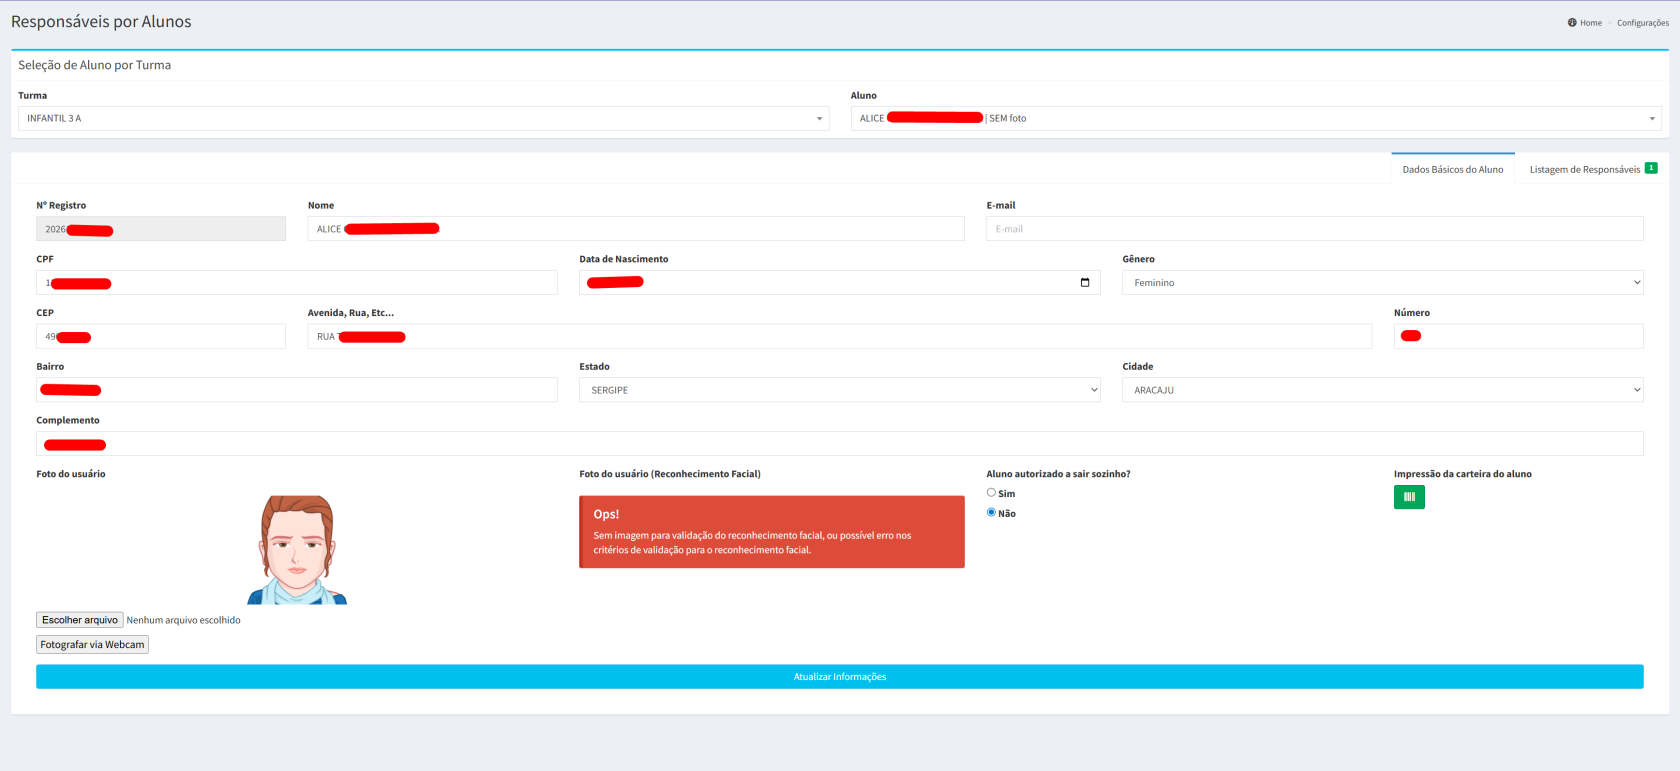
Task: Click the Nome input field
Action: coord(636,229)
